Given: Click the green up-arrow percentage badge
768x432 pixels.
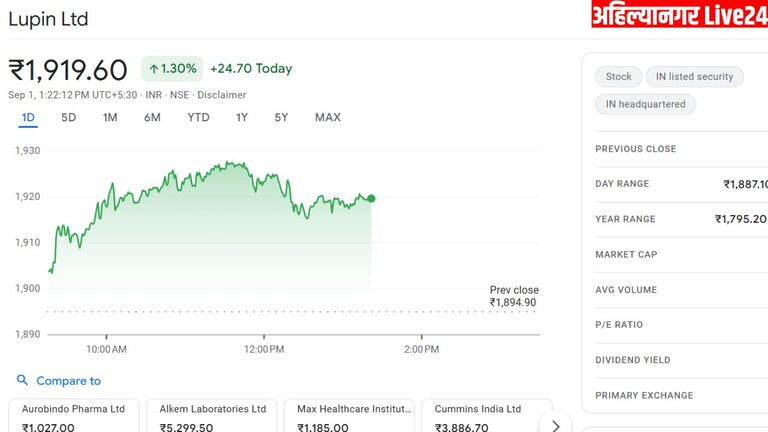Looking at the screenshot, I should [x=173, y=69].
